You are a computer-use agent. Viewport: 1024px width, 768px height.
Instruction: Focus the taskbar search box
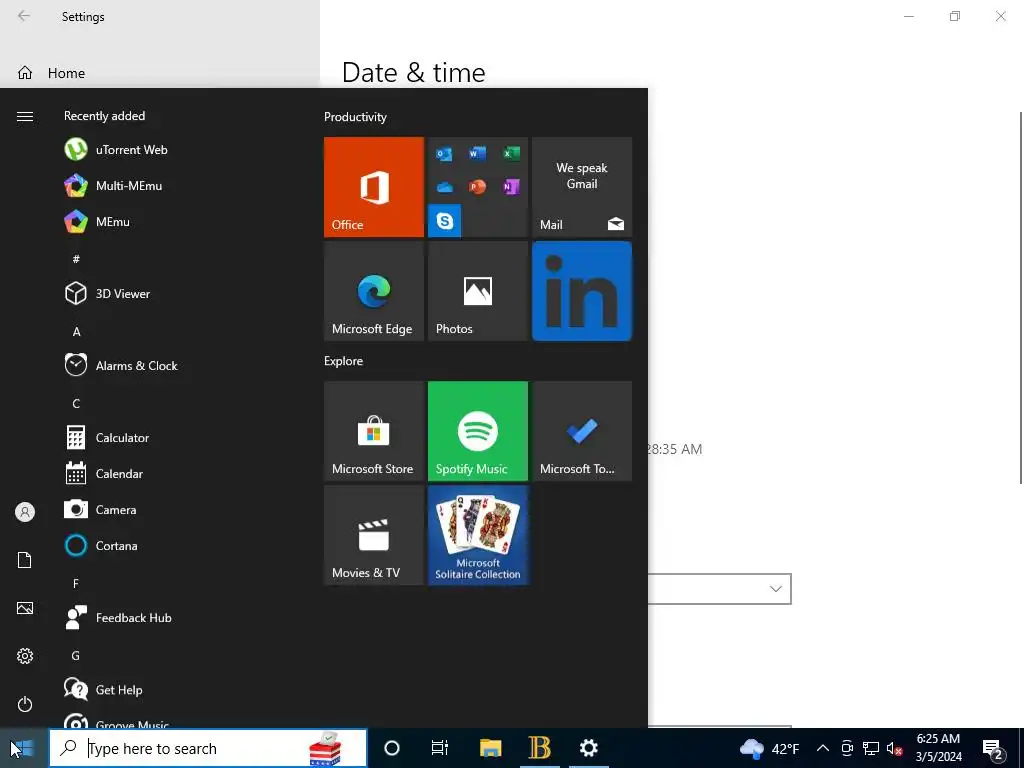click(208, 748)
